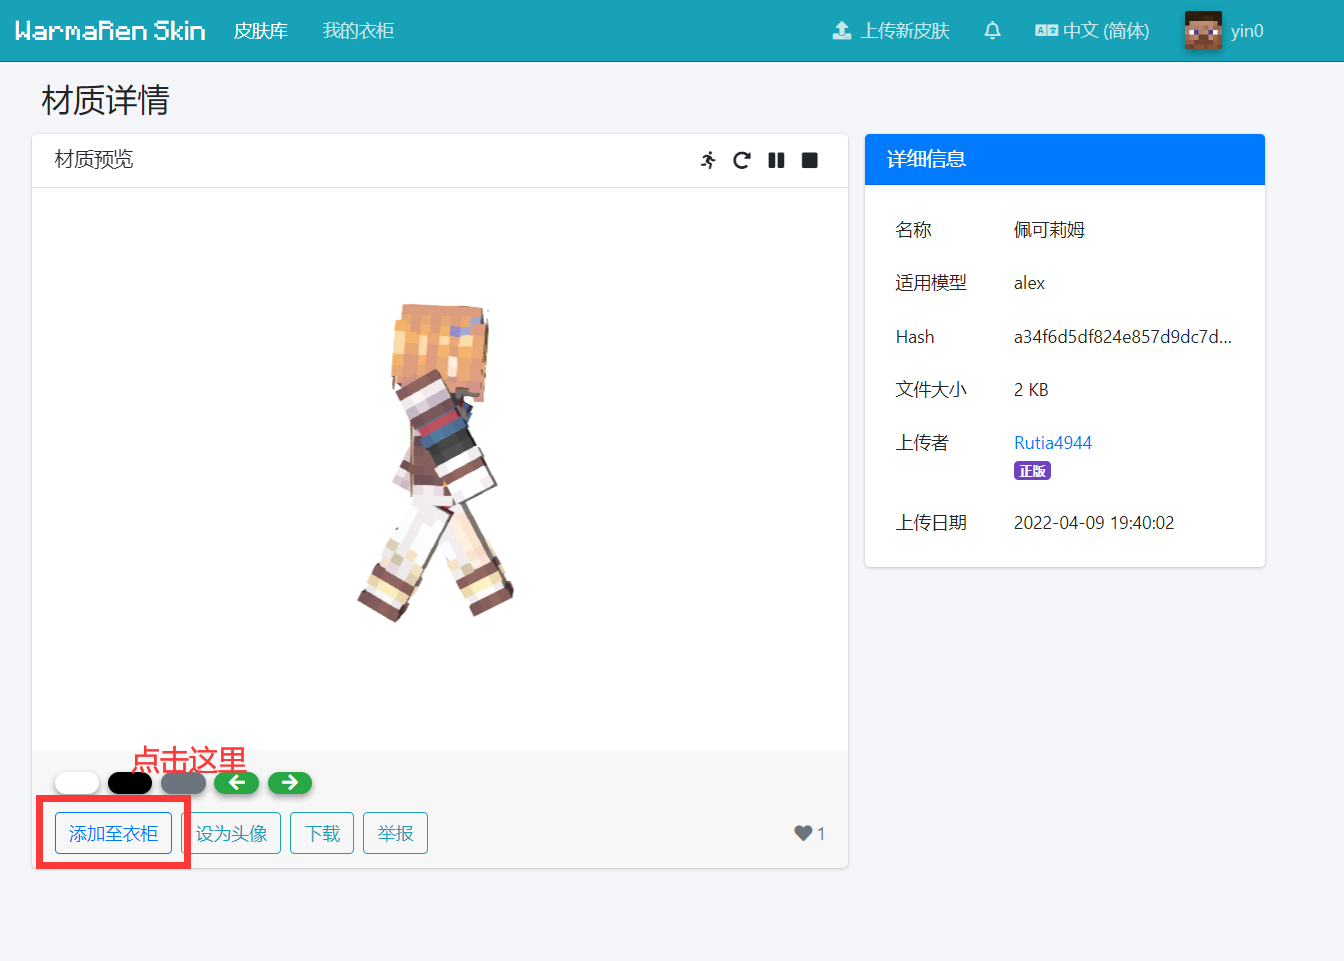Image resolution: width=1344 pixels, height=961 pixels.
Task: Open the notifications bell
Action: click(992, 31)
